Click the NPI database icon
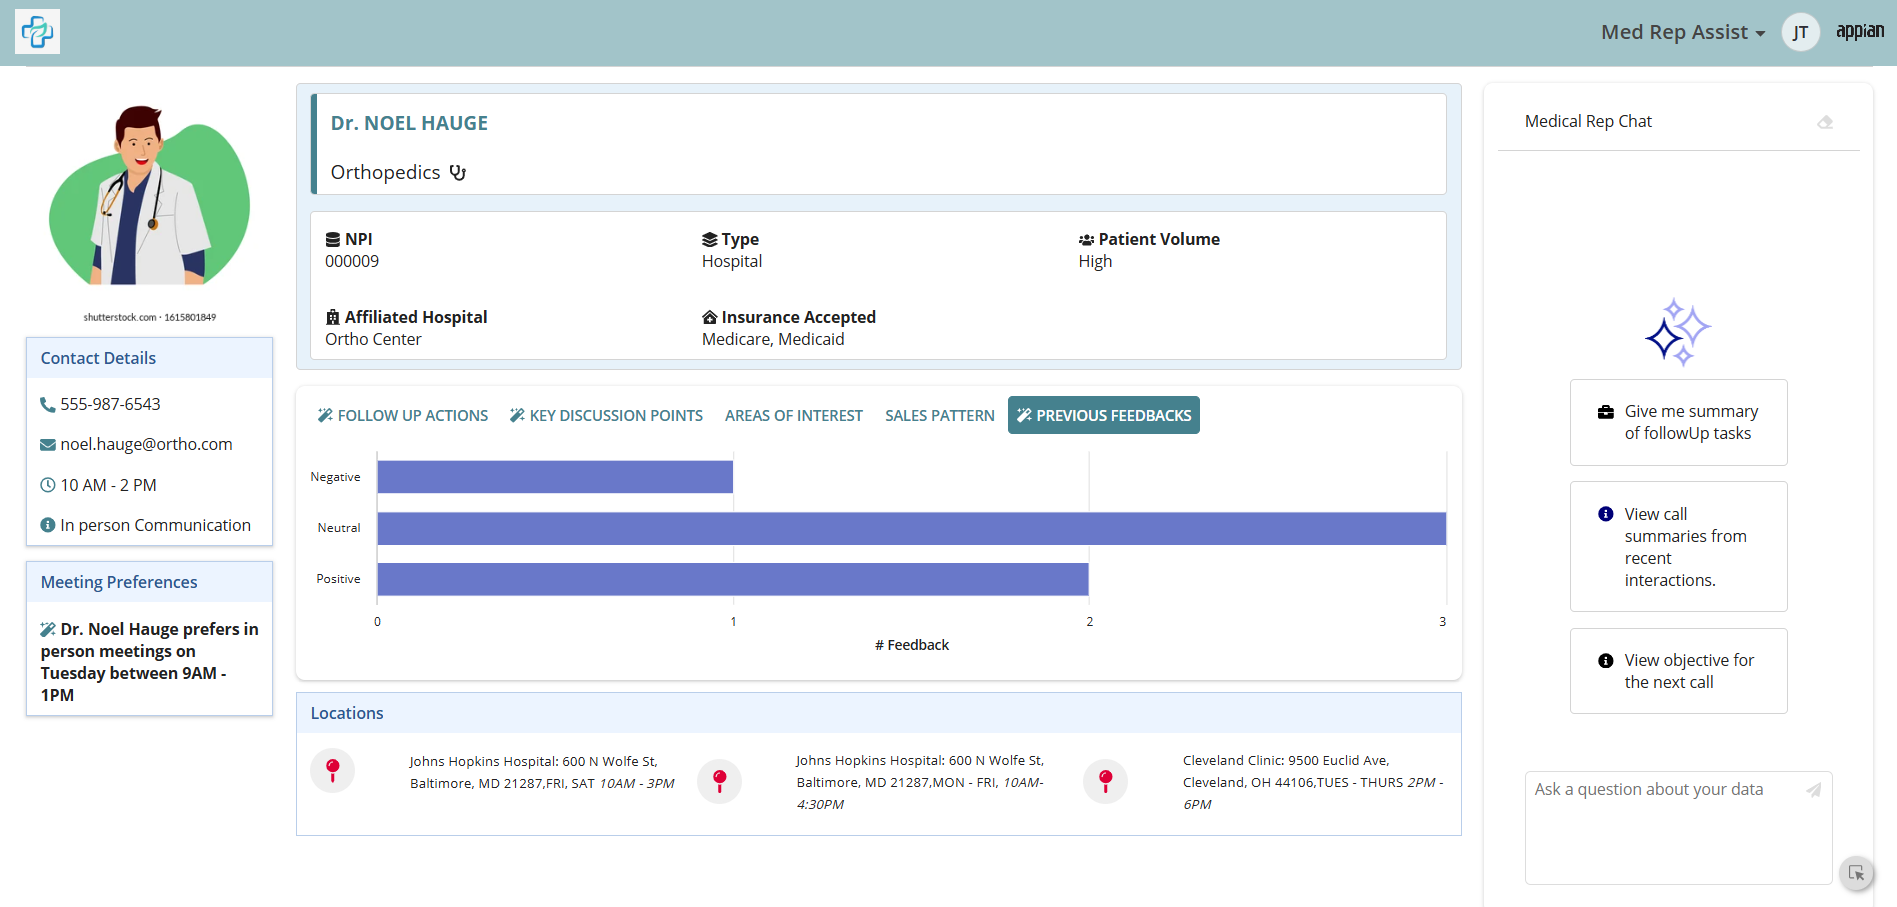Viewport: 1897px width, 907px height. pos(333,240)
